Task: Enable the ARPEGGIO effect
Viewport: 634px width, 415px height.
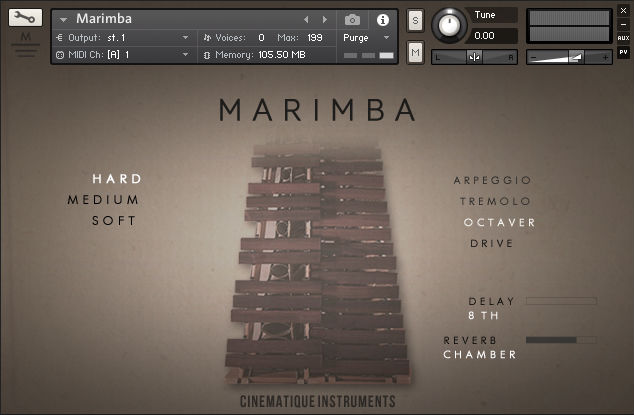Action: [x=492, y=180]
